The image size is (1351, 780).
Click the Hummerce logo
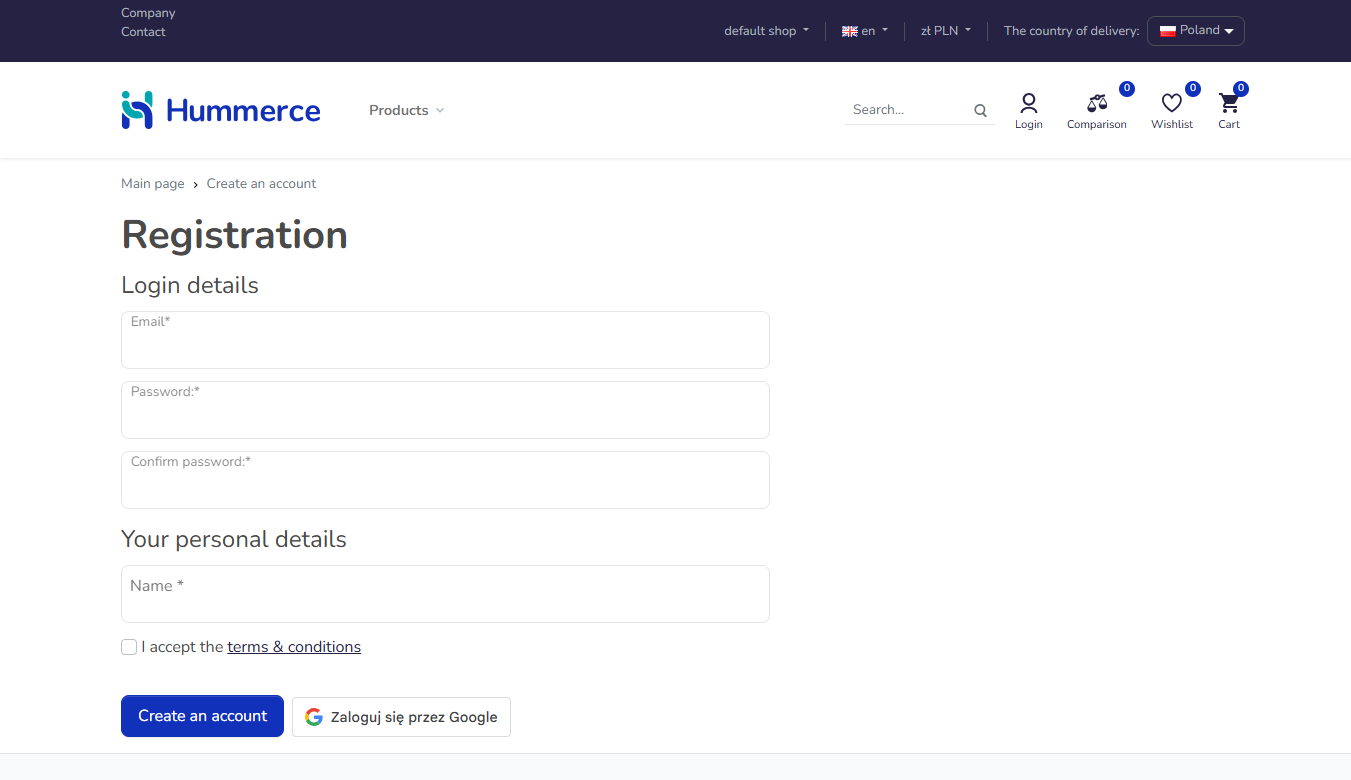[221, 110]
